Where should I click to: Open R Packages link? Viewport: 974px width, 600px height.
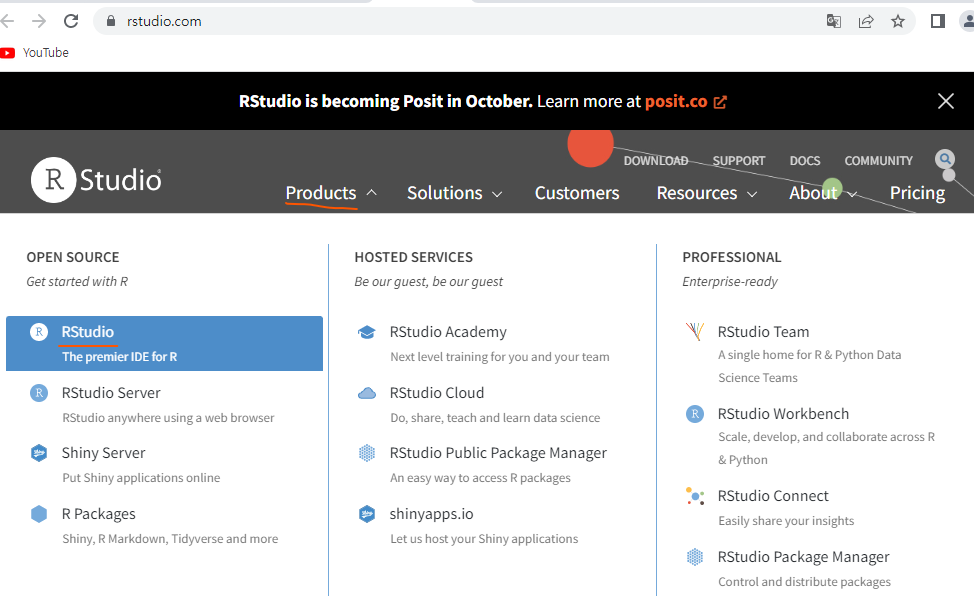98,514
